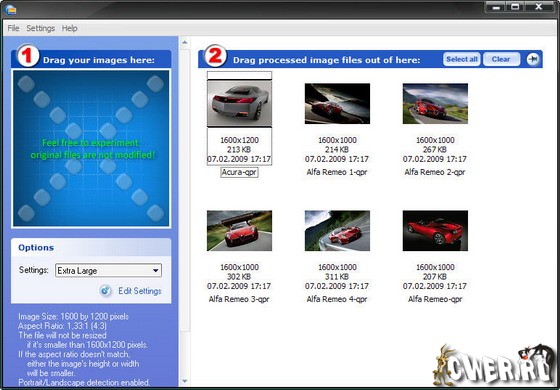
Task: Click the Aspect Ratio 1.33:1 text
Action: tap(62, 326)
